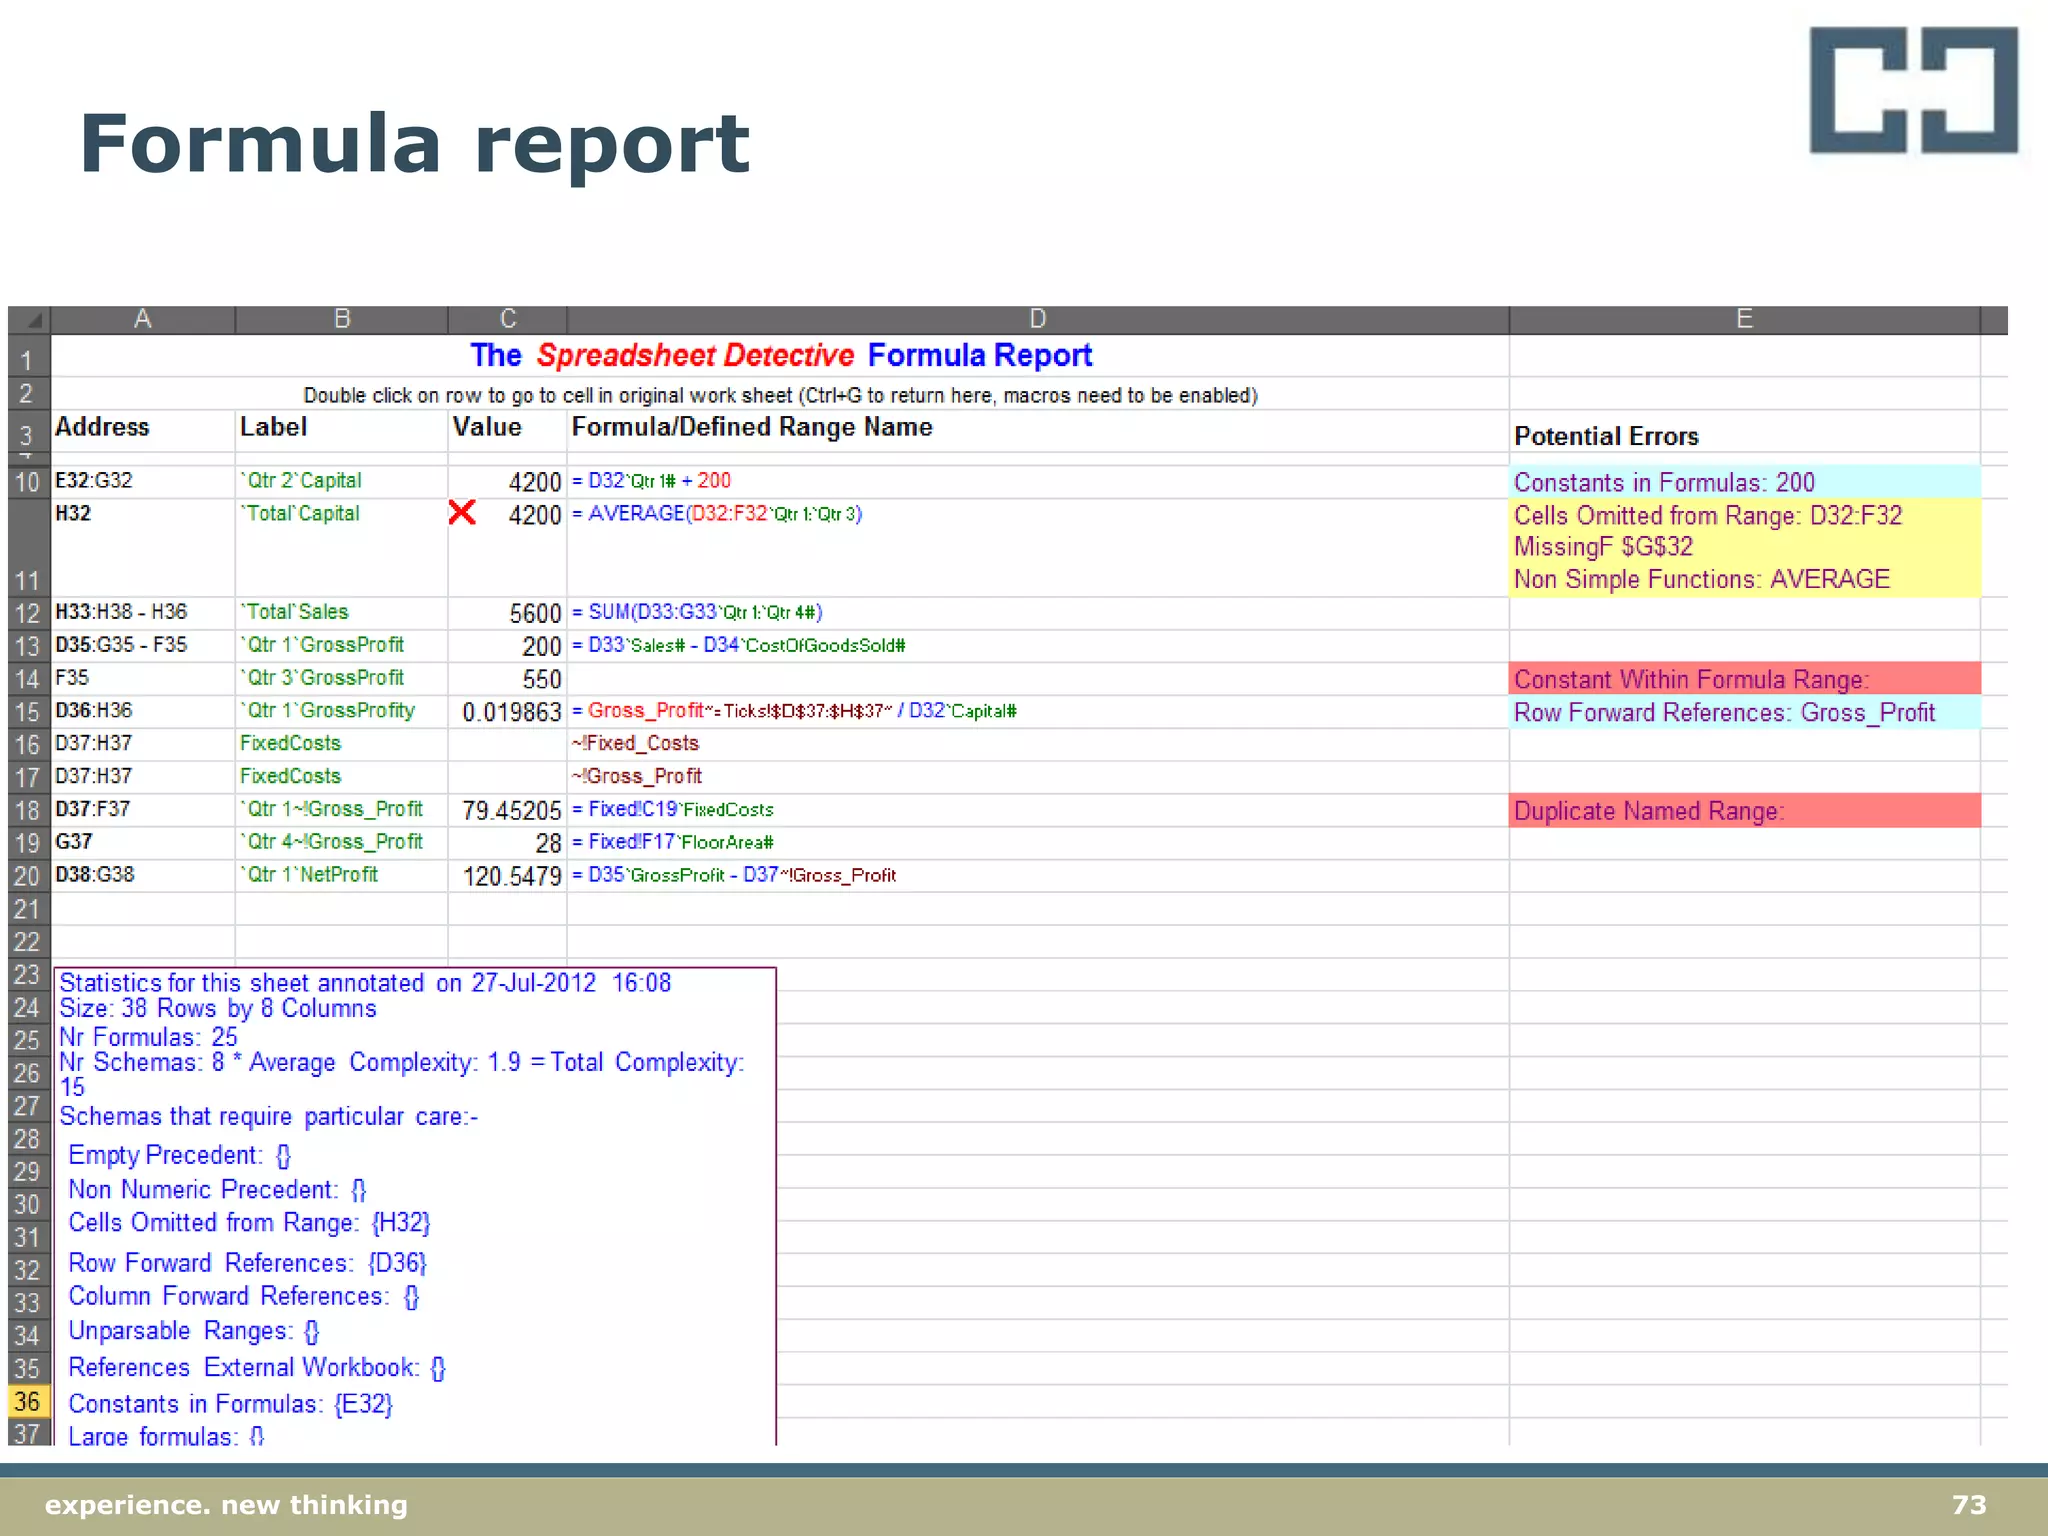
Task: Click the value 5600
Action: [536, 613]
